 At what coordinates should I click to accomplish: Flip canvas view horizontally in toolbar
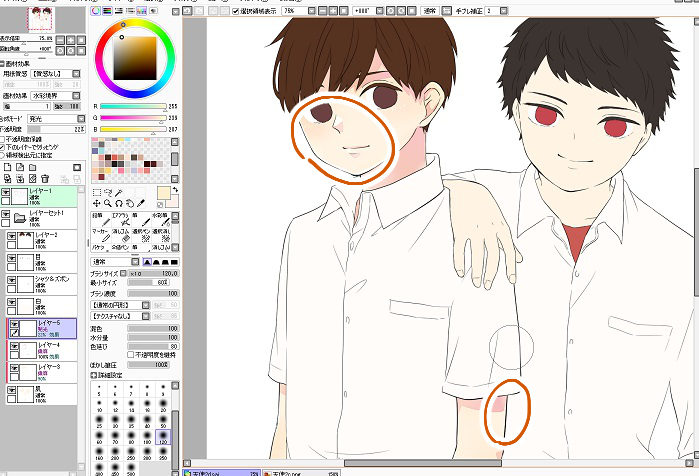446,11
